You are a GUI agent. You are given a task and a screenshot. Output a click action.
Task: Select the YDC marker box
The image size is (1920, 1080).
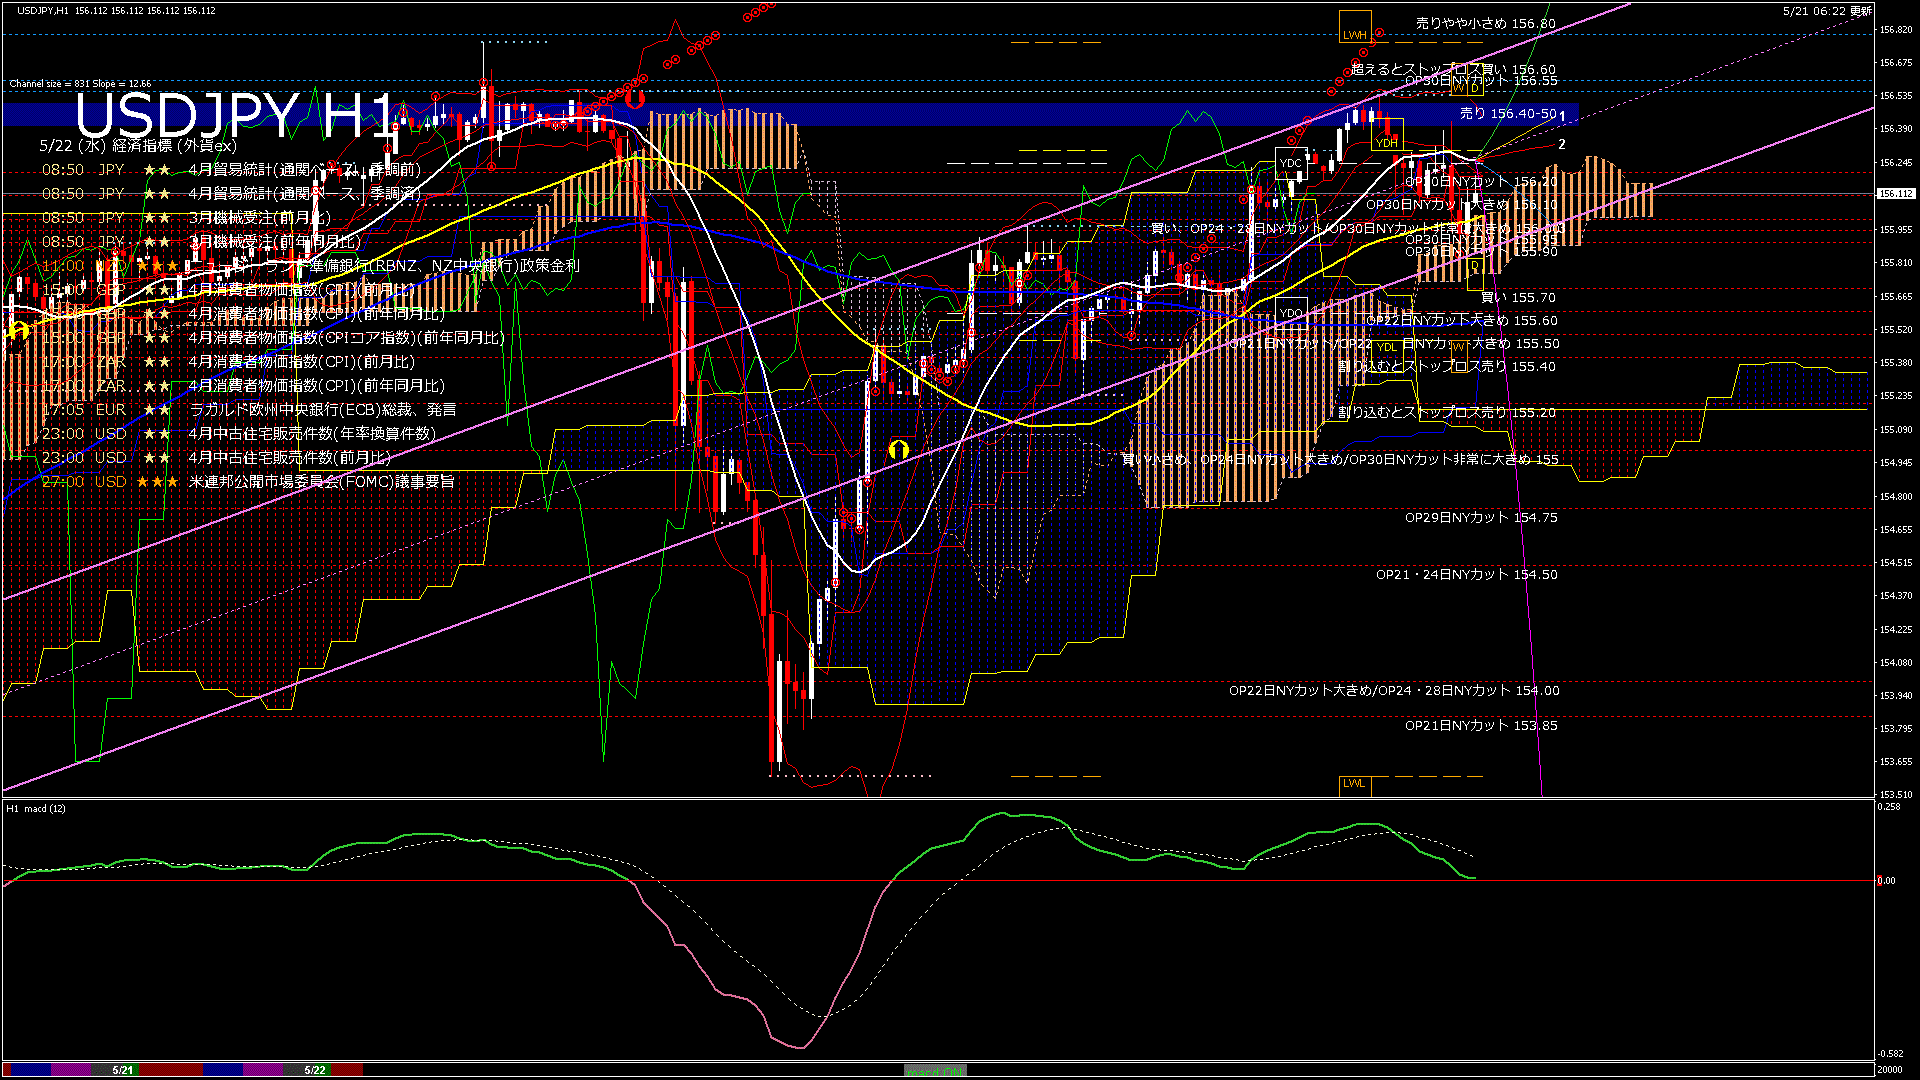click(x=1291, y=163)
